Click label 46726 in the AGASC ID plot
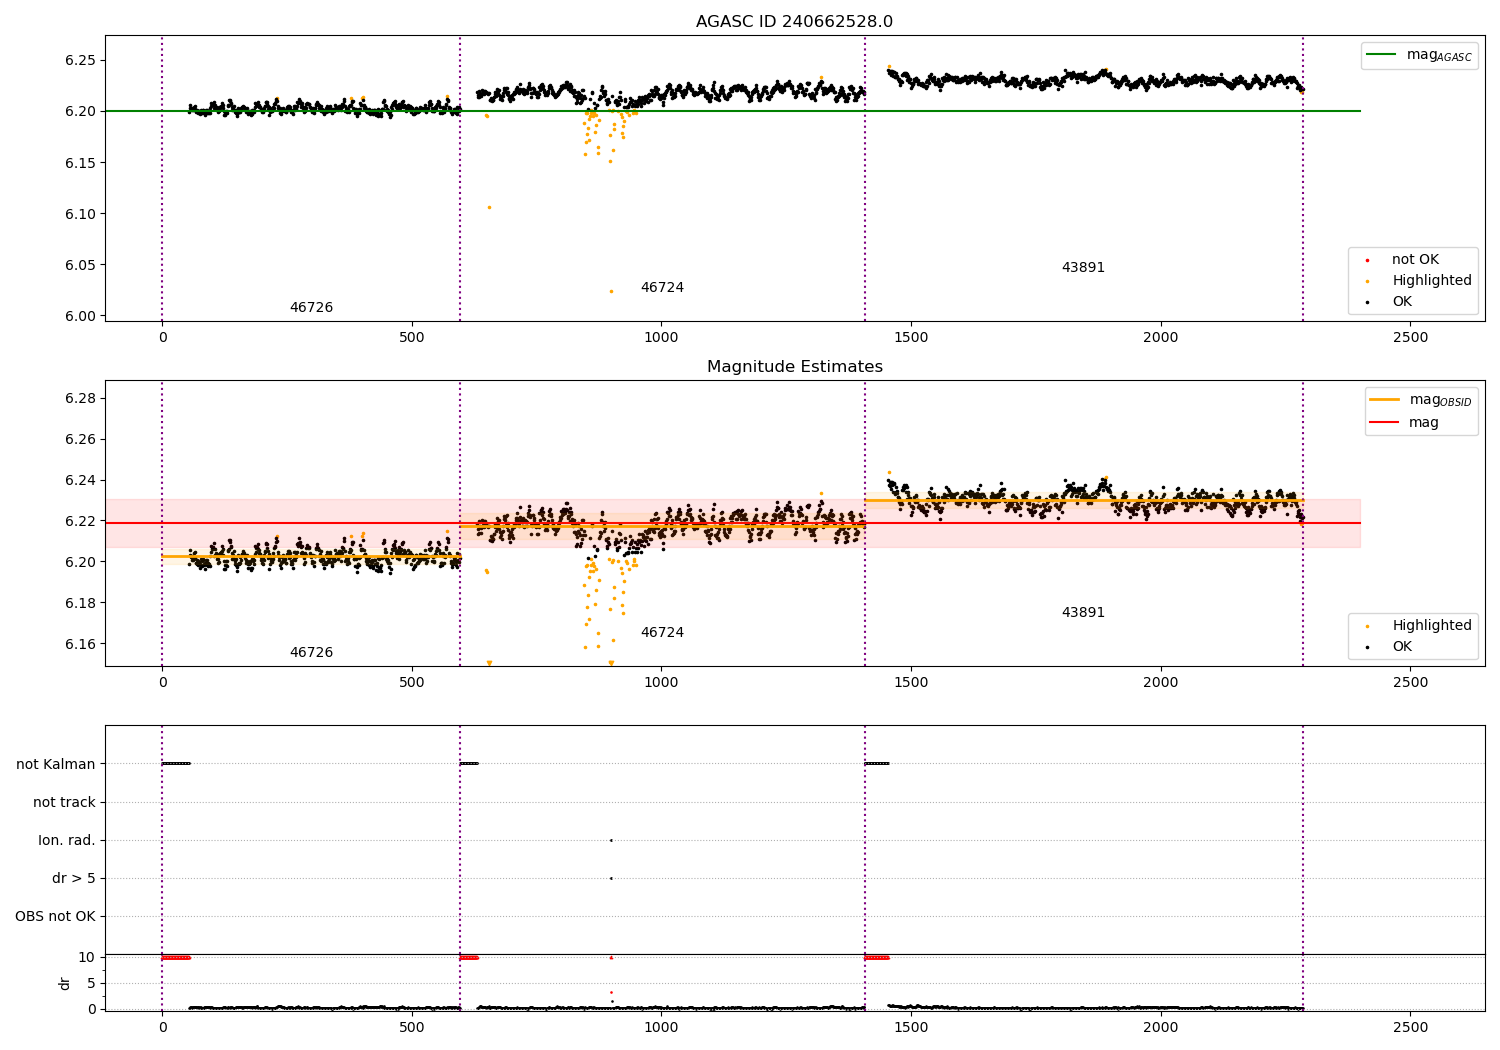Screen dimensions: 1500x1050 coord(311,308)
